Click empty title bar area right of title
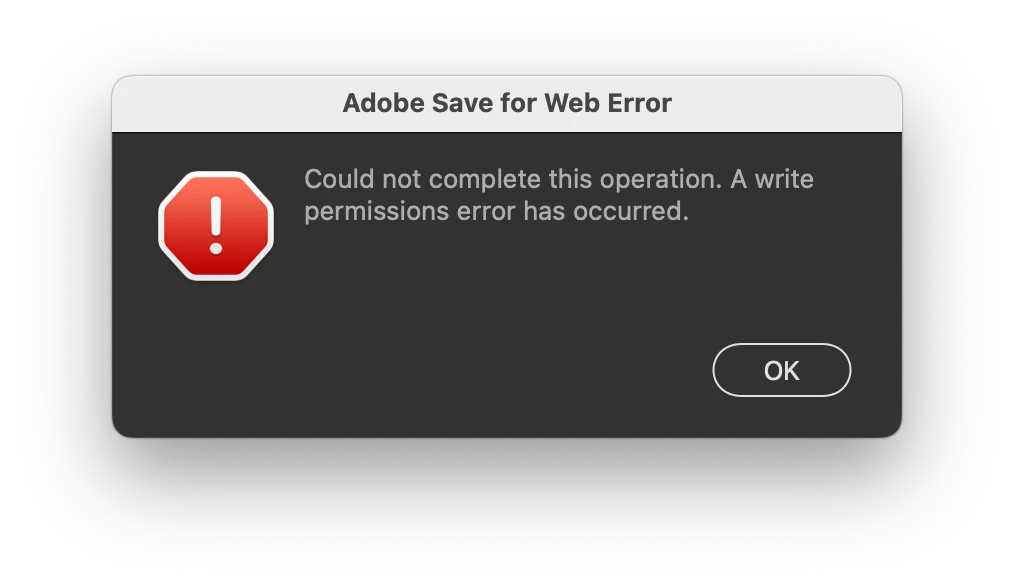Viewport: 1014px width, 586px height. 786,103
